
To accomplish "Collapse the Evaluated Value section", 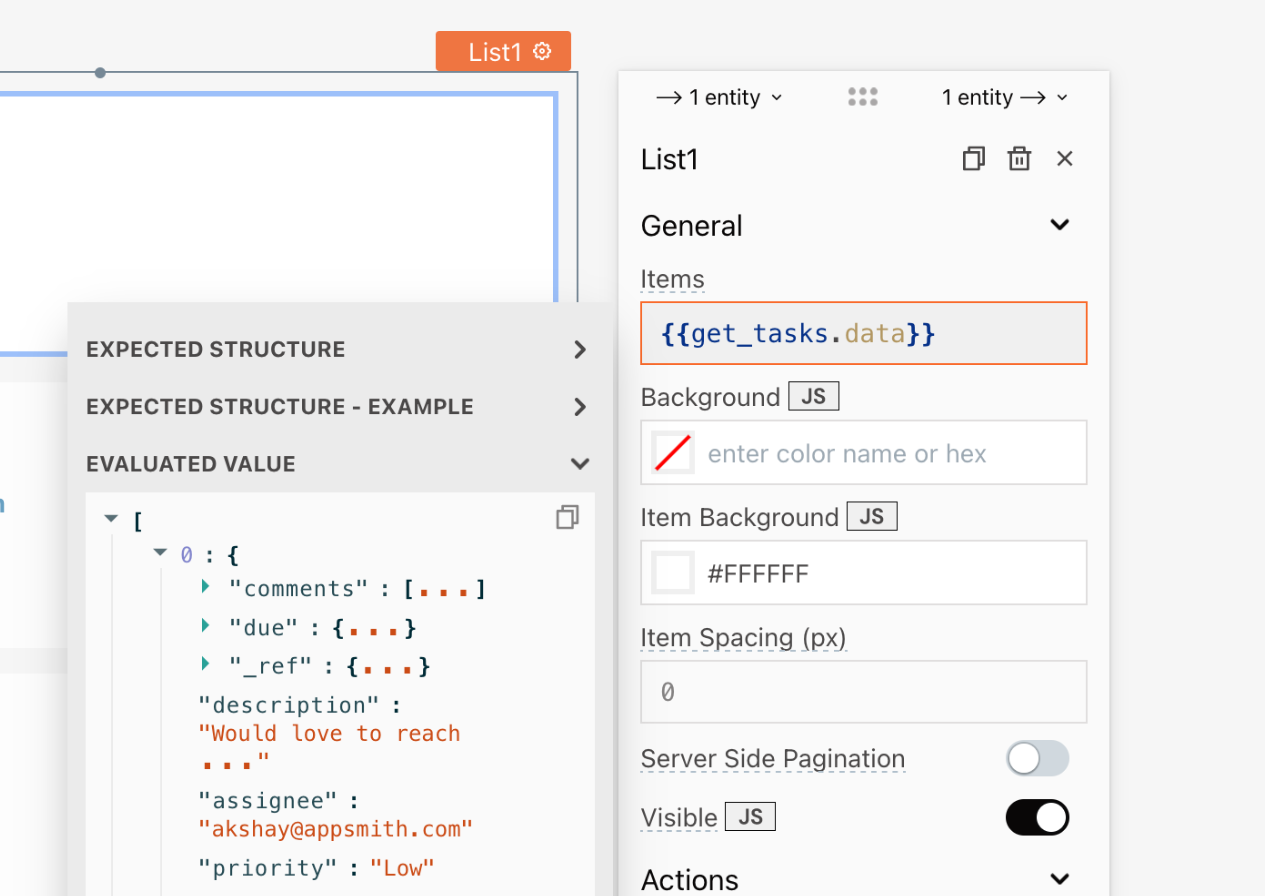I will [x=579, y=464].
